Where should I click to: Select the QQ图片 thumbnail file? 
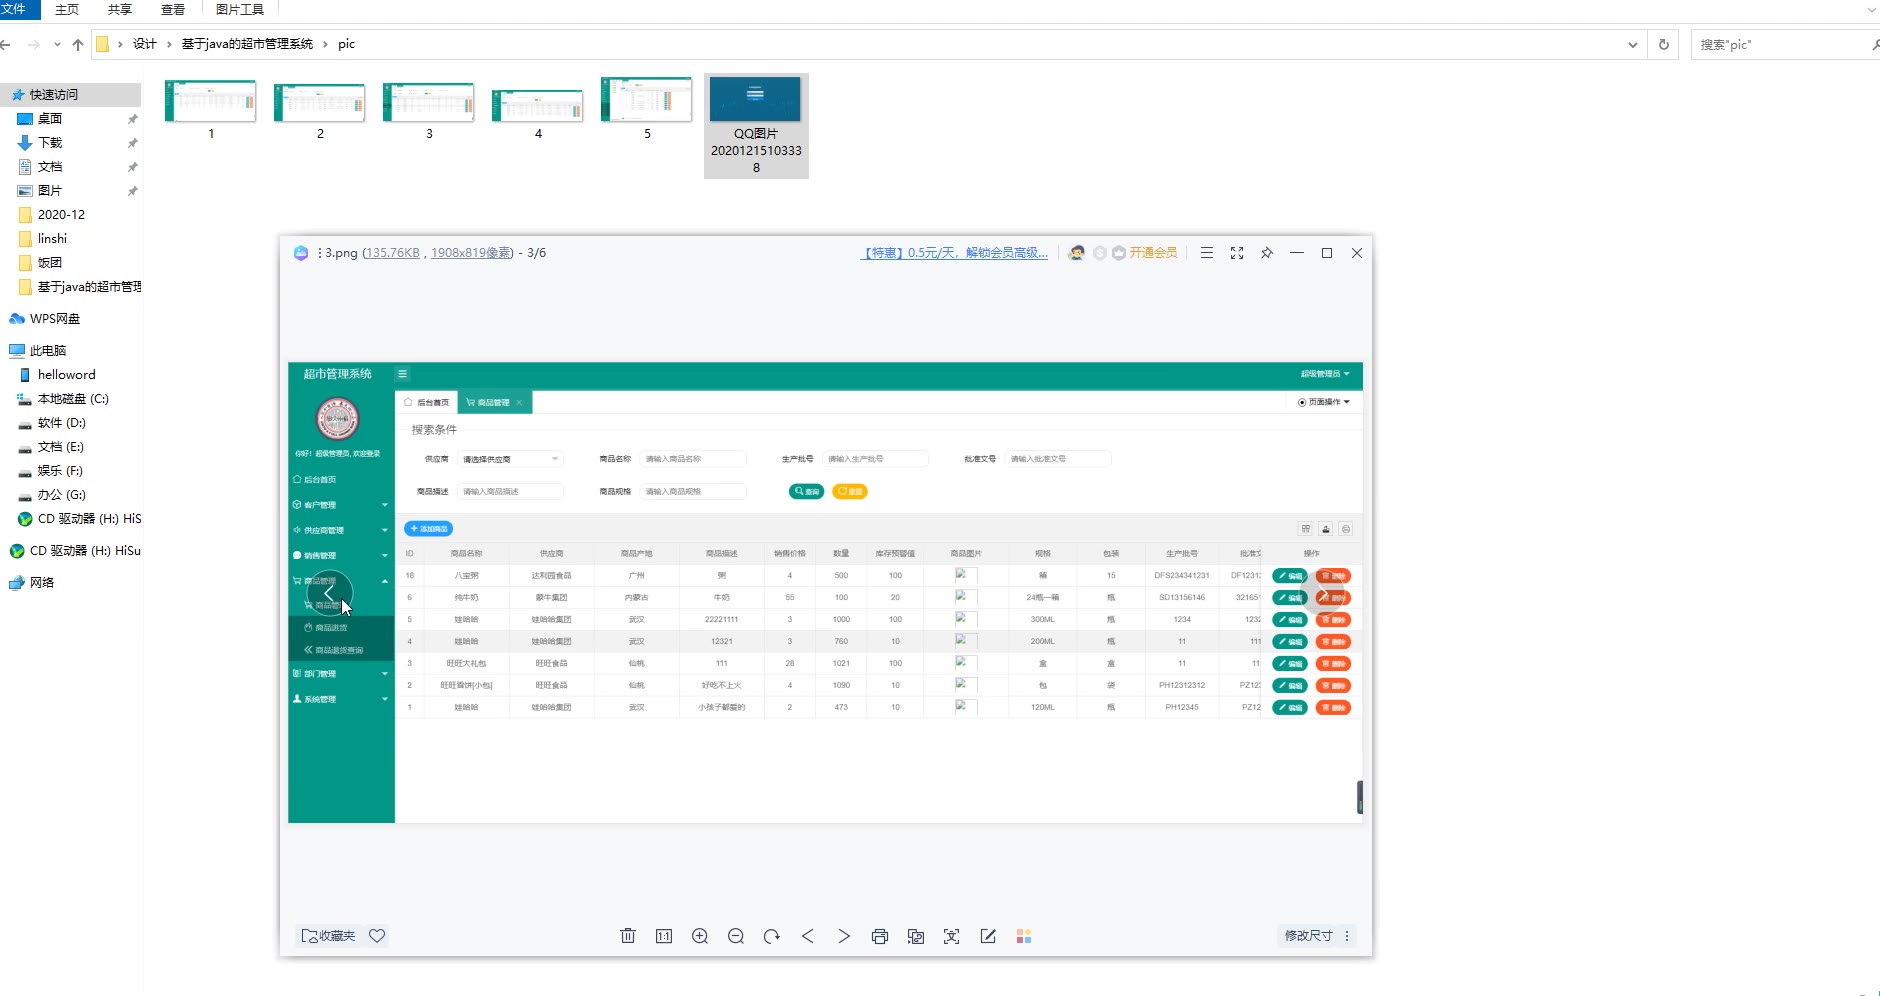[756, 125]
